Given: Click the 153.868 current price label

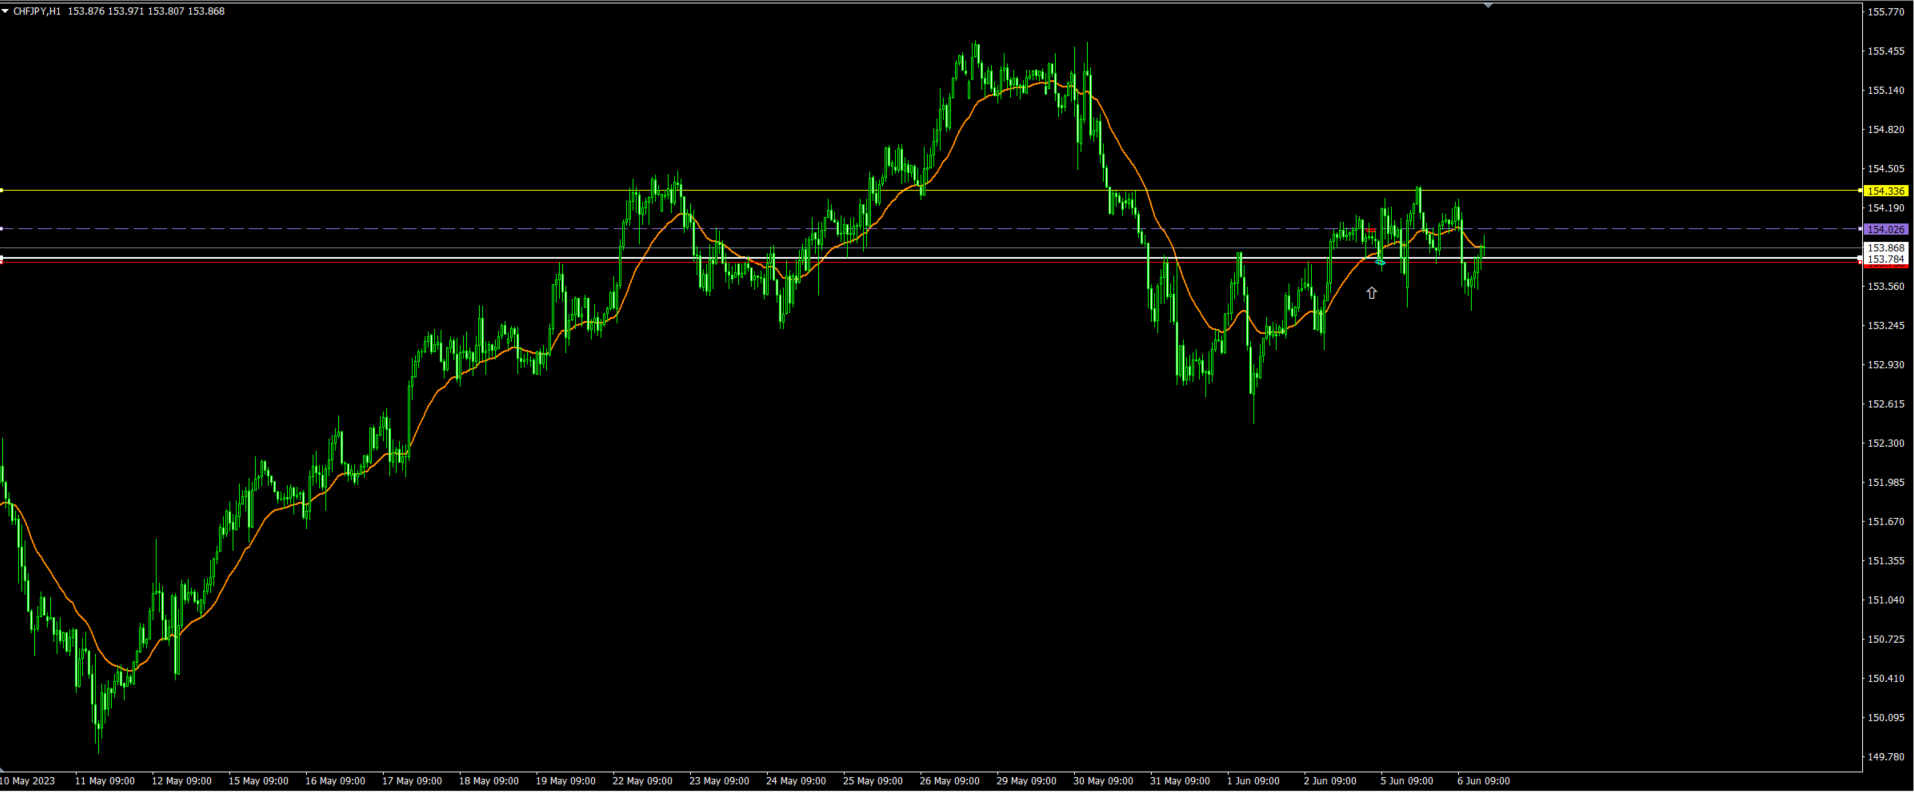Looking at the screenshot, I should pos(1886,248).
